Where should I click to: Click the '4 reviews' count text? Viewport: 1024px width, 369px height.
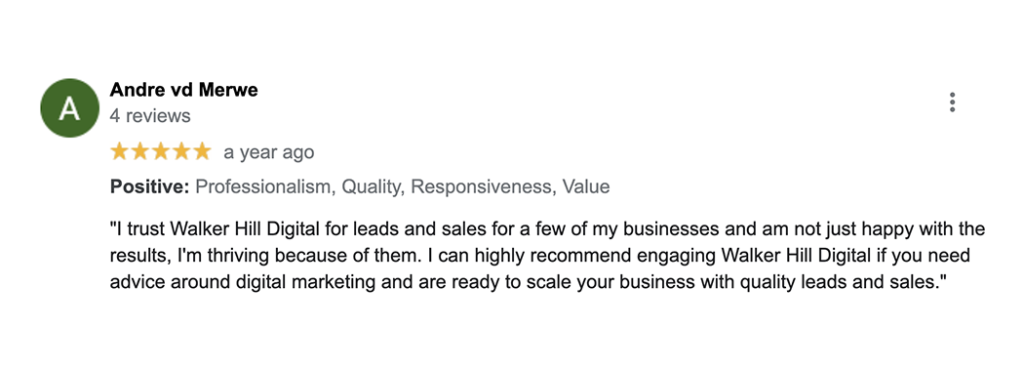point(150,116)
